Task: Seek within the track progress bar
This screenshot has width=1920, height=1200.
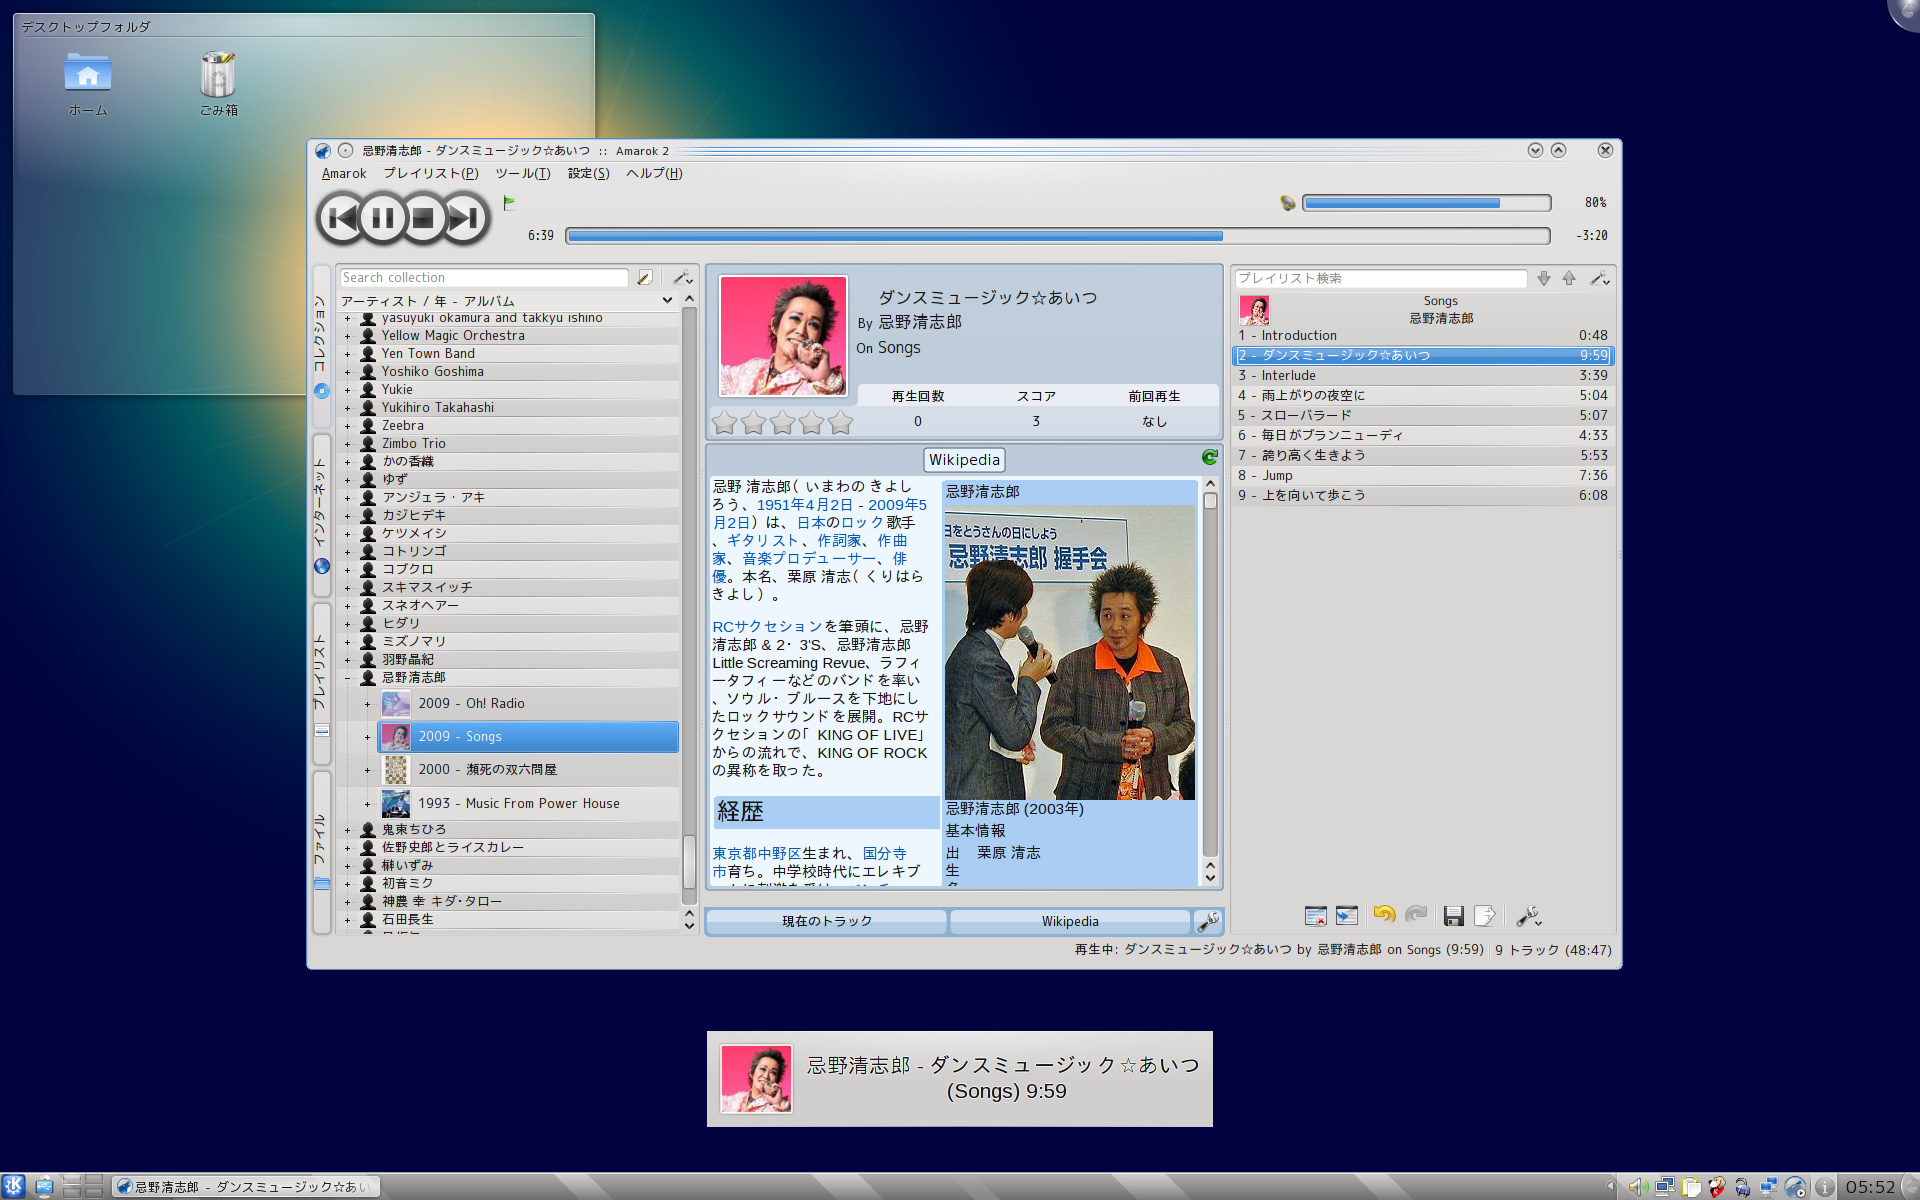Action: click(x=1058, y=236)
